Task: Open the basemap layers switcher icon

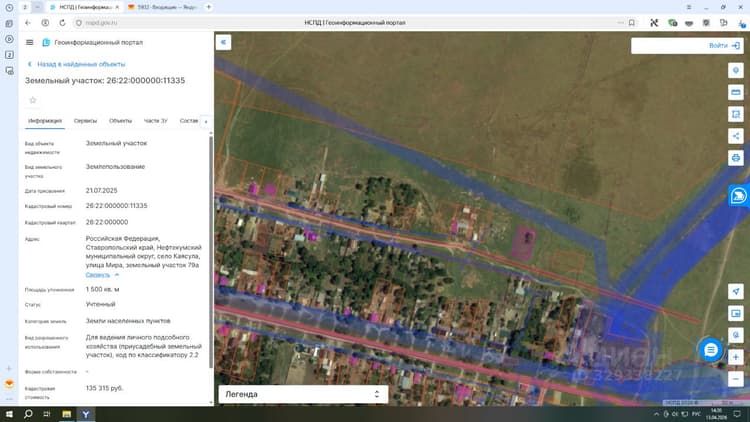Action: tap(736, 313)
